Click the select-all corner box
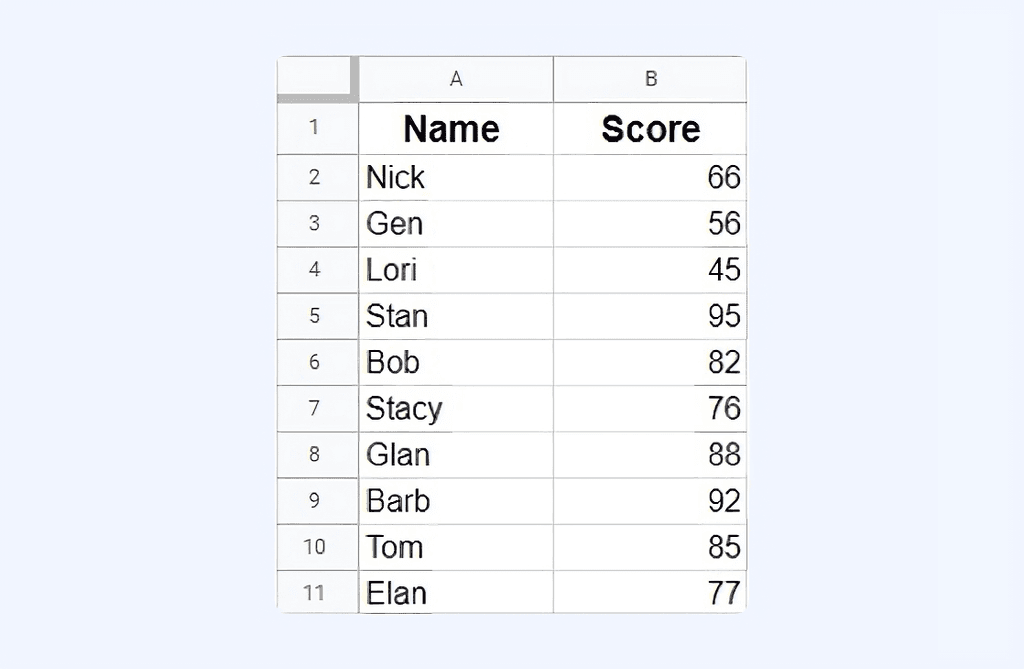 tap(315, 79)
